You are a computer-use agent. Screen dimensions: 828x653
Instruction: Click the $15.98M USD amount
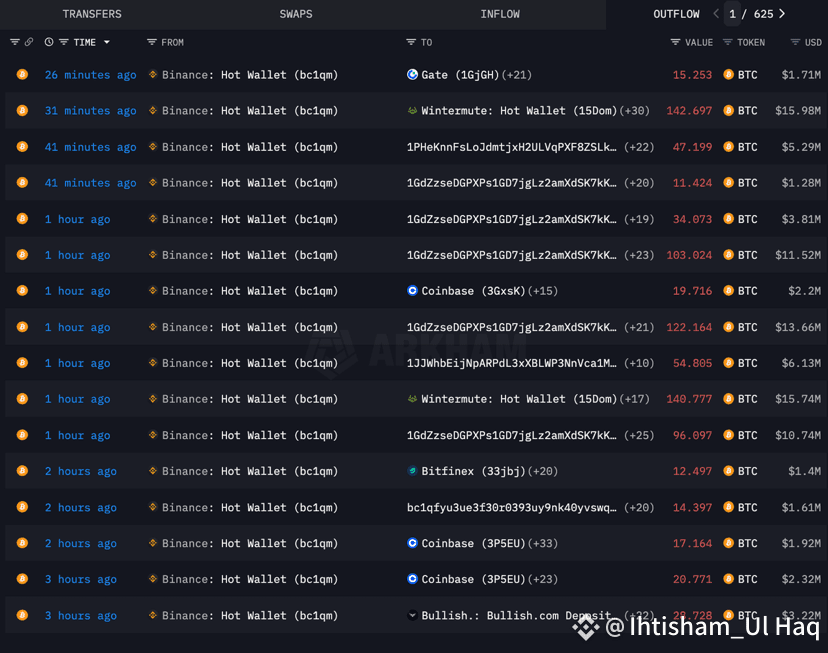click(x=798, y=111)
